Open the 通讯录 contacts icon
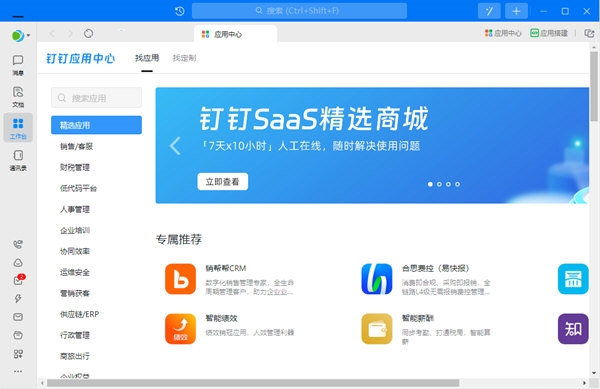This screenshot has height=389, width=600. (x=18, y=160)
